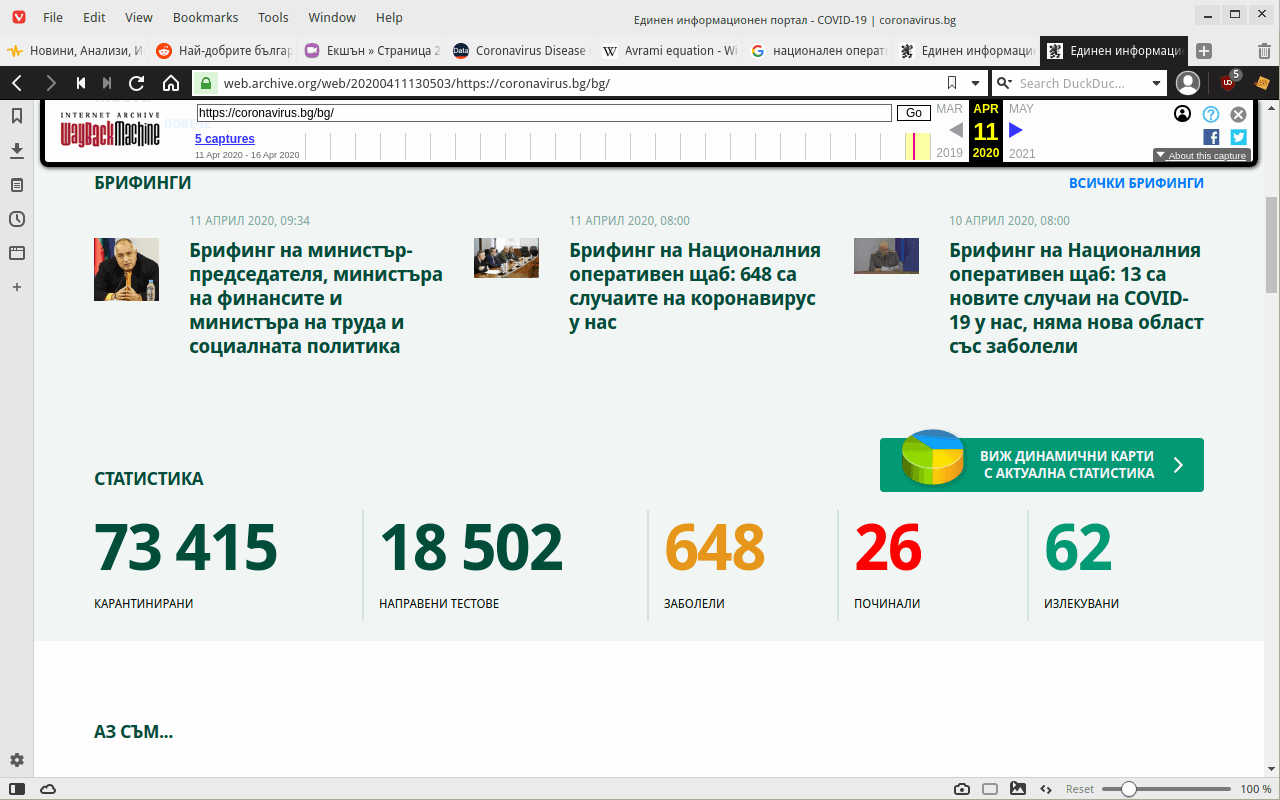
Task: Toggle image loading in status bar
Action: coord(1018,789)
